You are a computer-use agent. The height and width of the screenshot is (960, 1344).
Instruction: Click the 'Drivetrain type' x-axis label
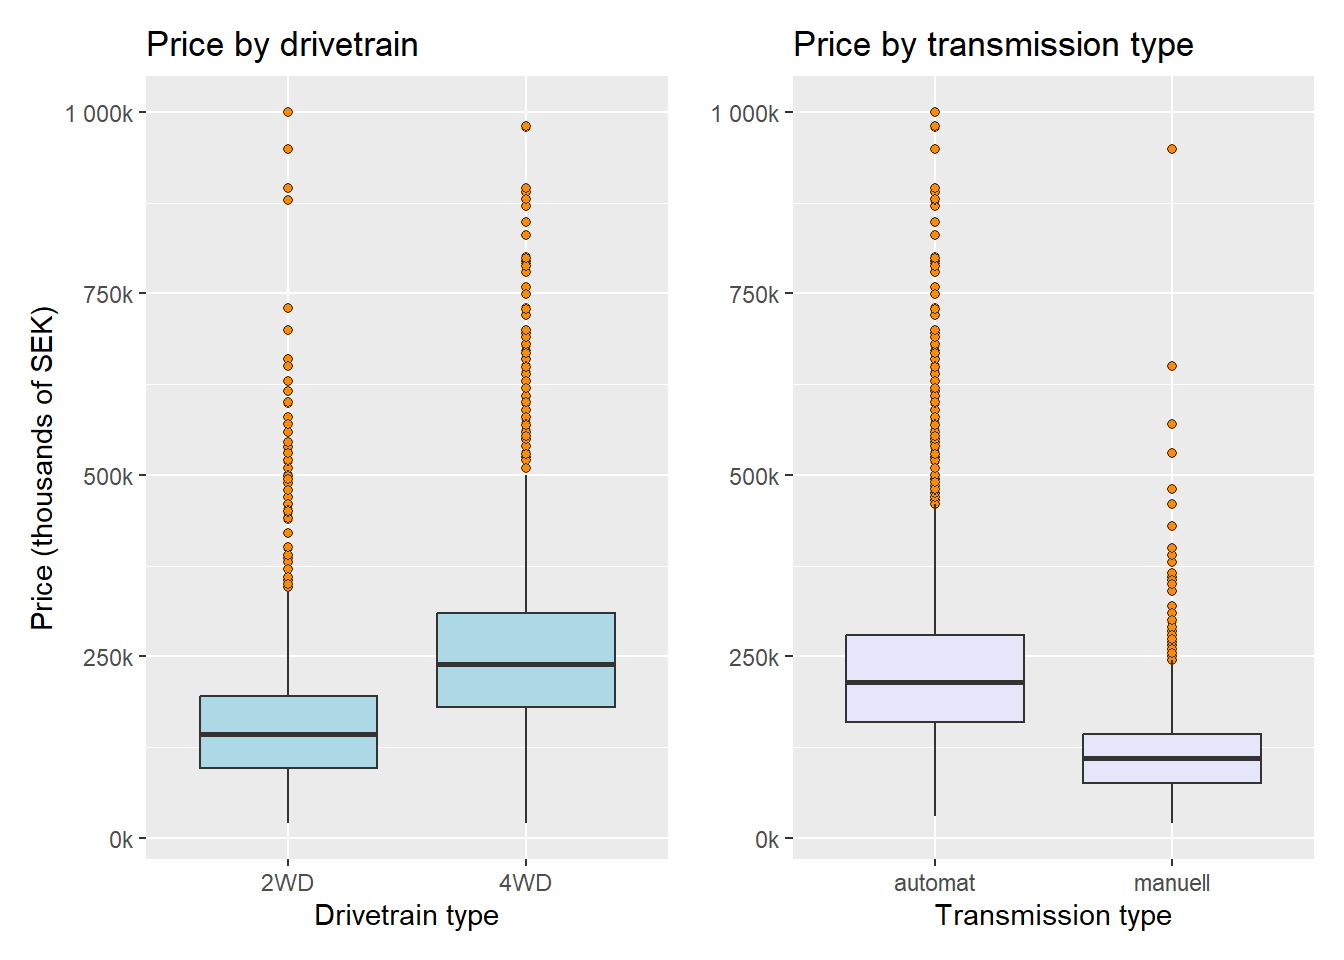point(406,915)
